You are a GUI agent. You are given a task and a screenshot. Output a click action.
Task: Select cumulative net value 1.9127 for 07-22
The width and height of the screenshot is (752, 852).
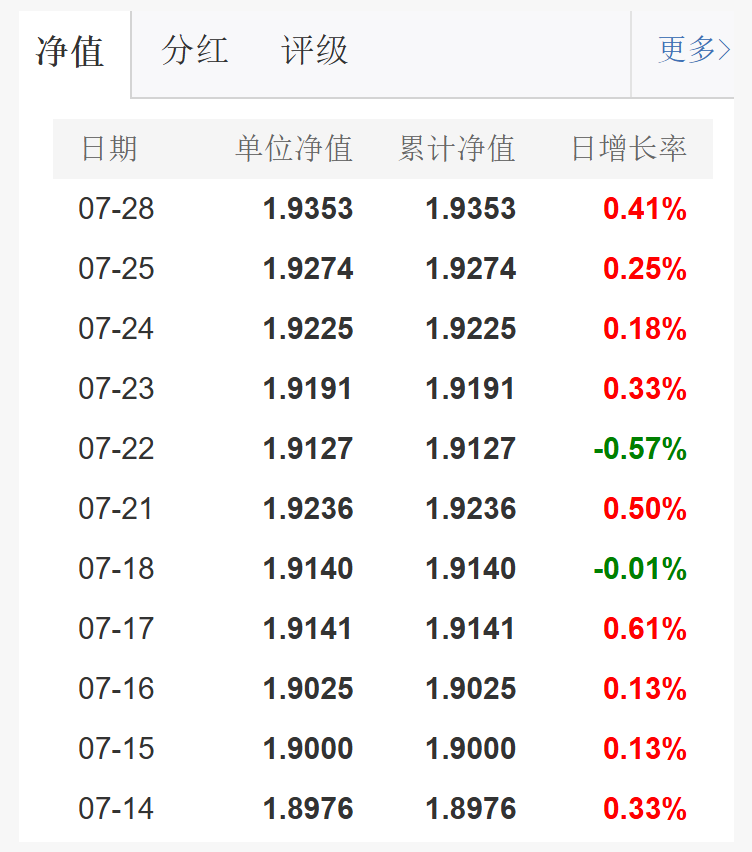pyautogui.click(x=471, y=448)
